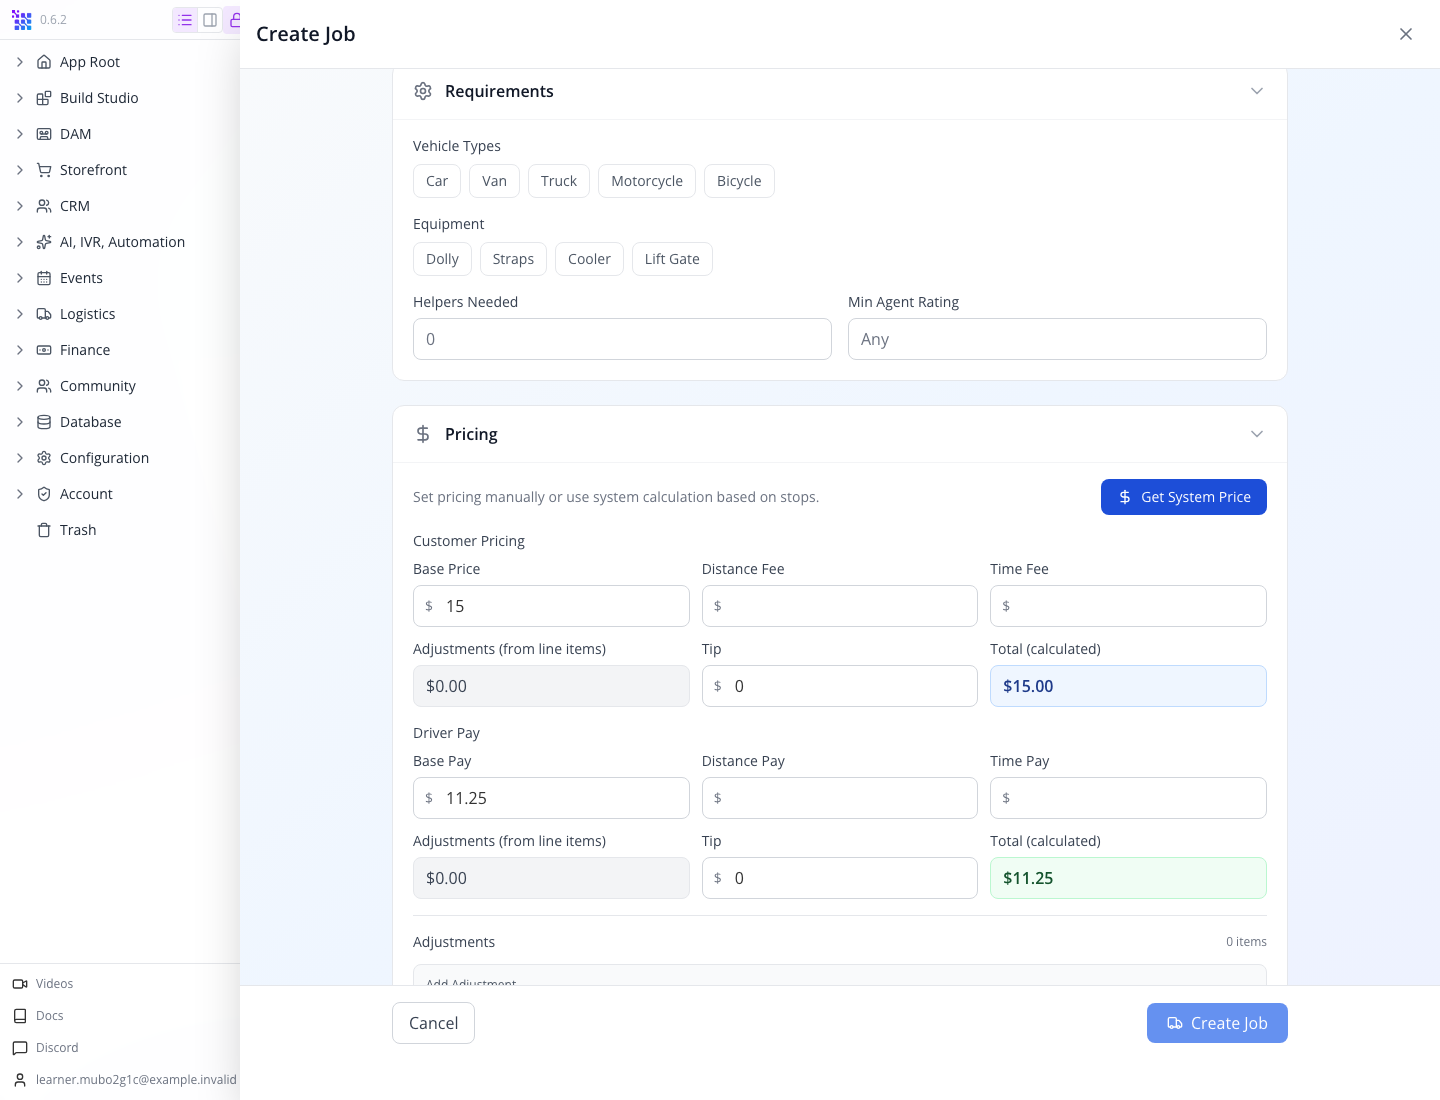Toggle the Dolly equipment chip
The image size is (1440, 1100).
442,259
